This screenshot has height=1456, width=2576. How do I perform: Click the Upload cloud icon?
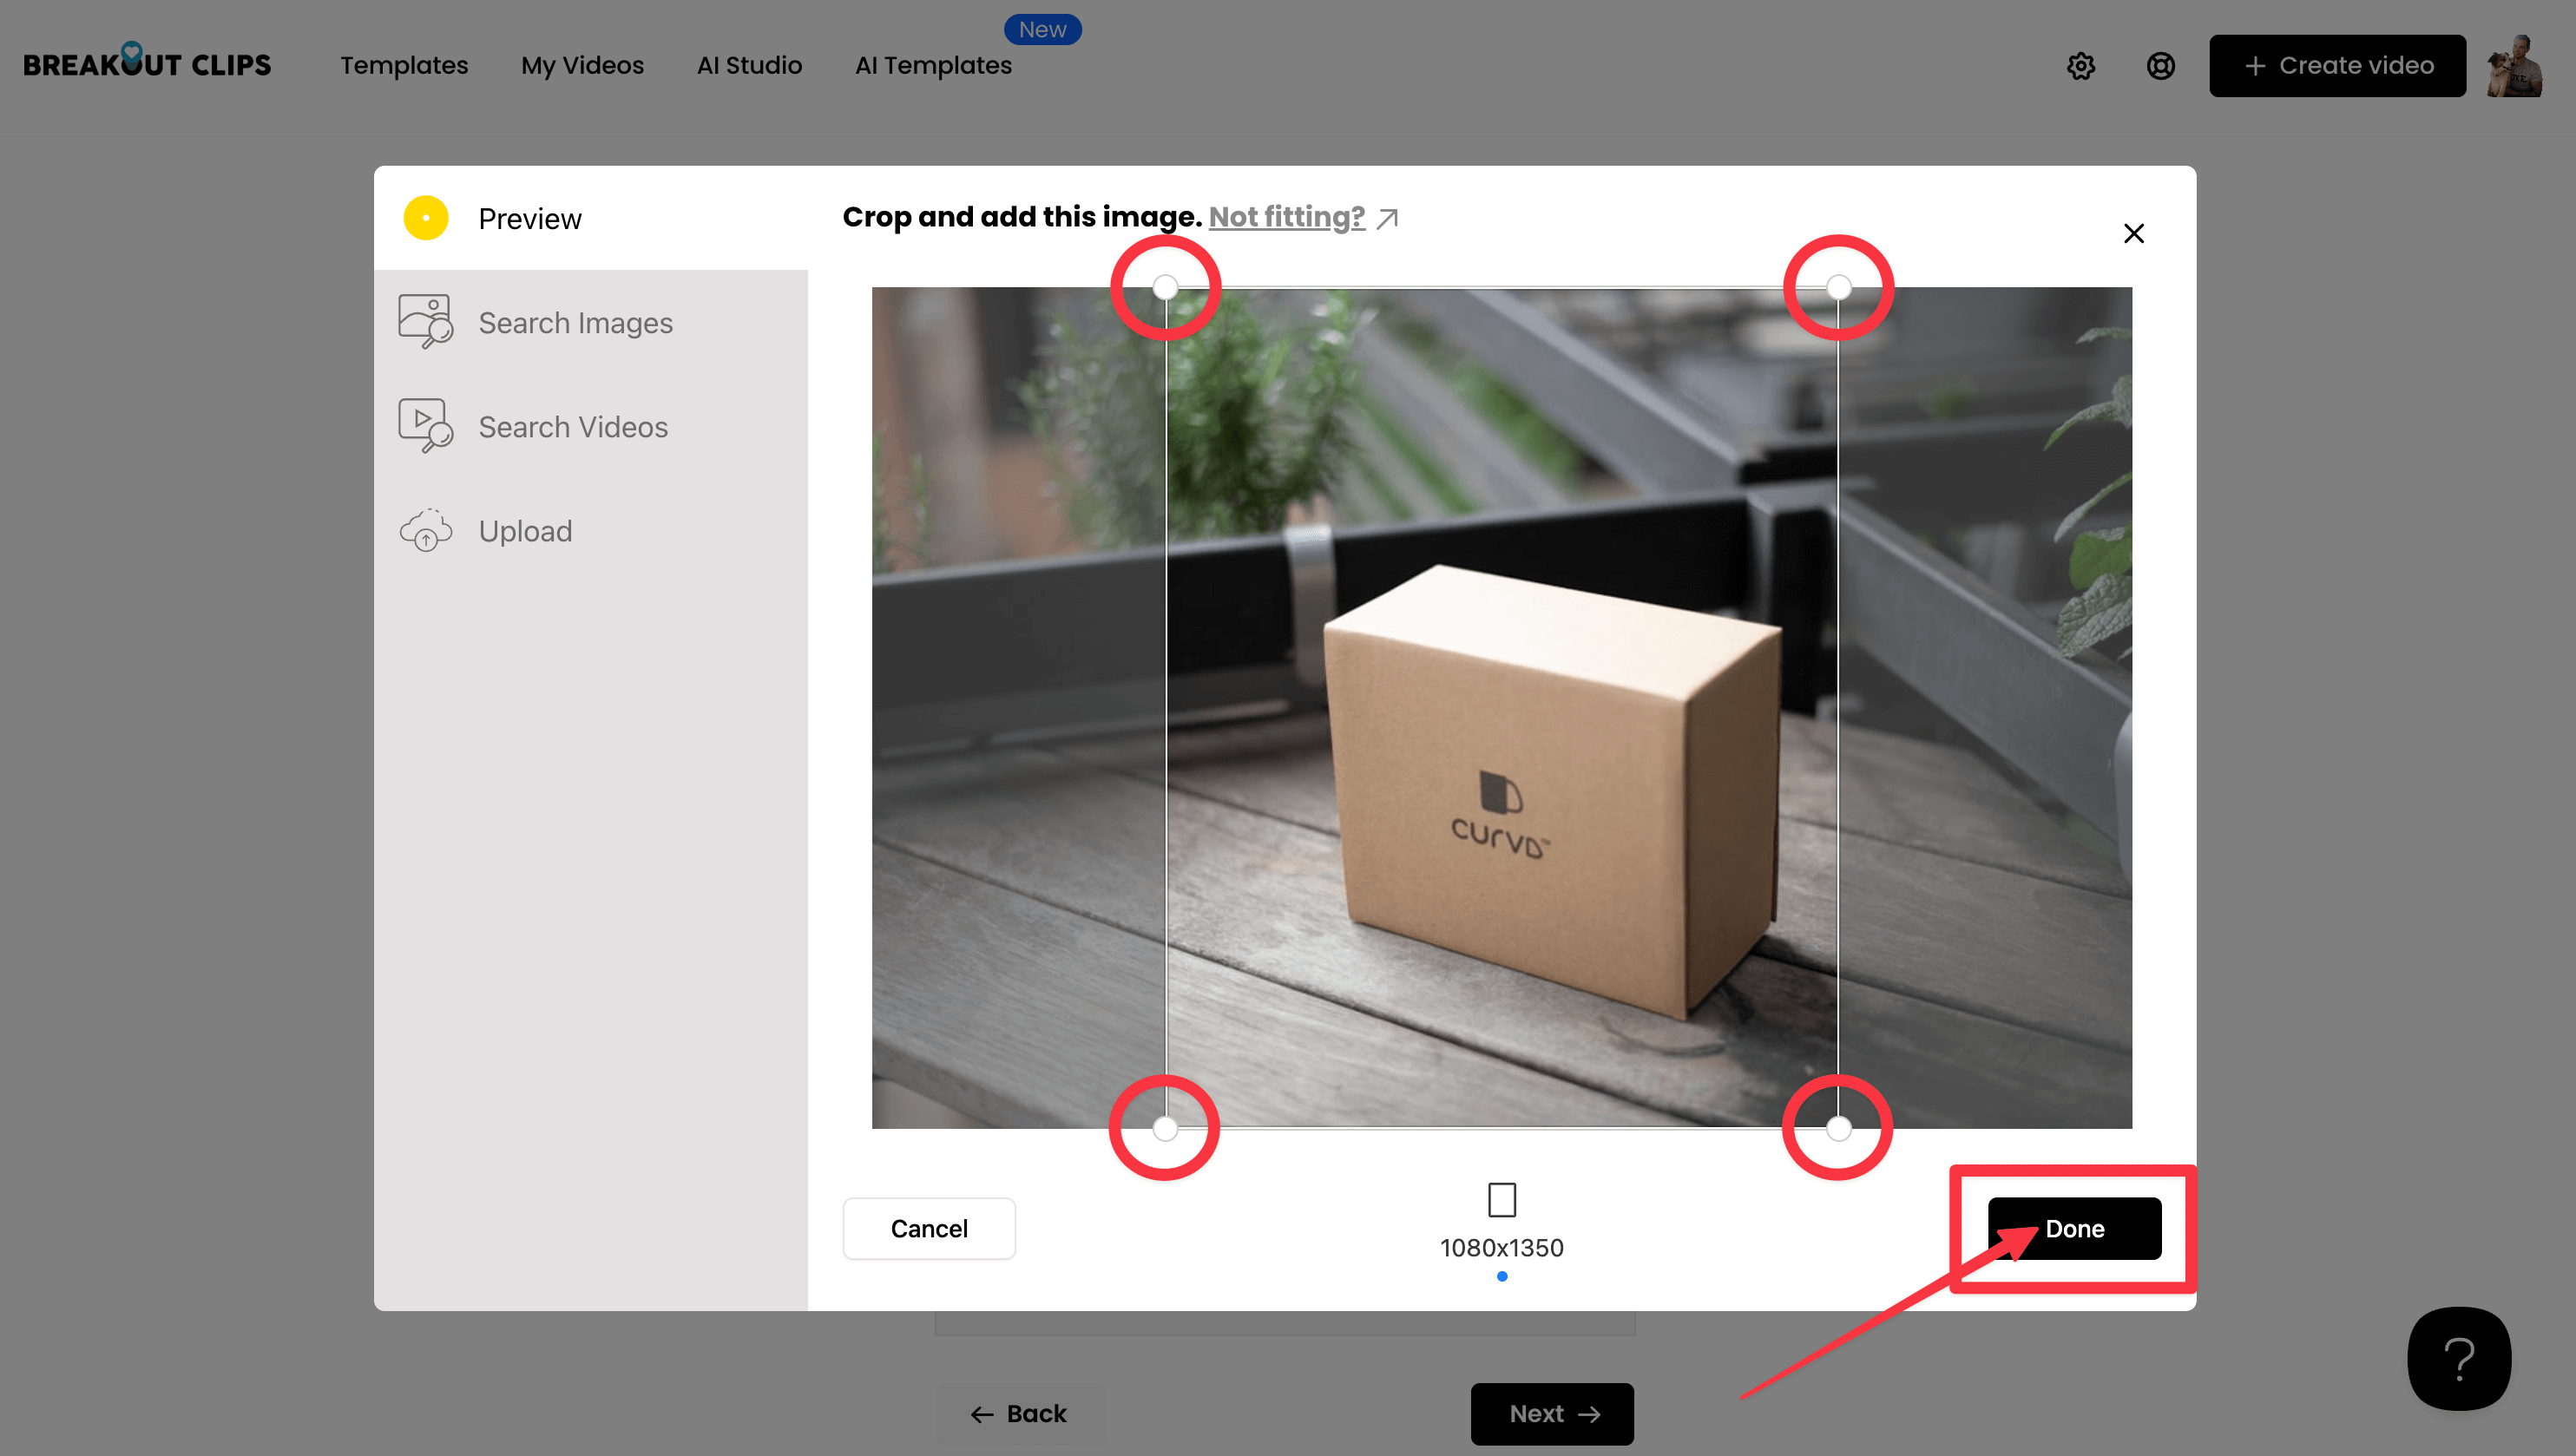coord(425,530)
